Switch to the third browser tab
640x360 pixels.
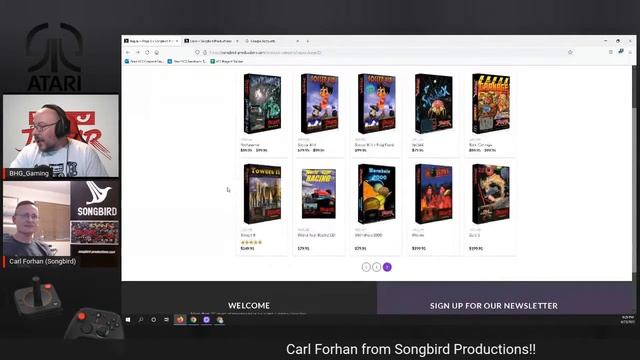click(x=272, y=41)
